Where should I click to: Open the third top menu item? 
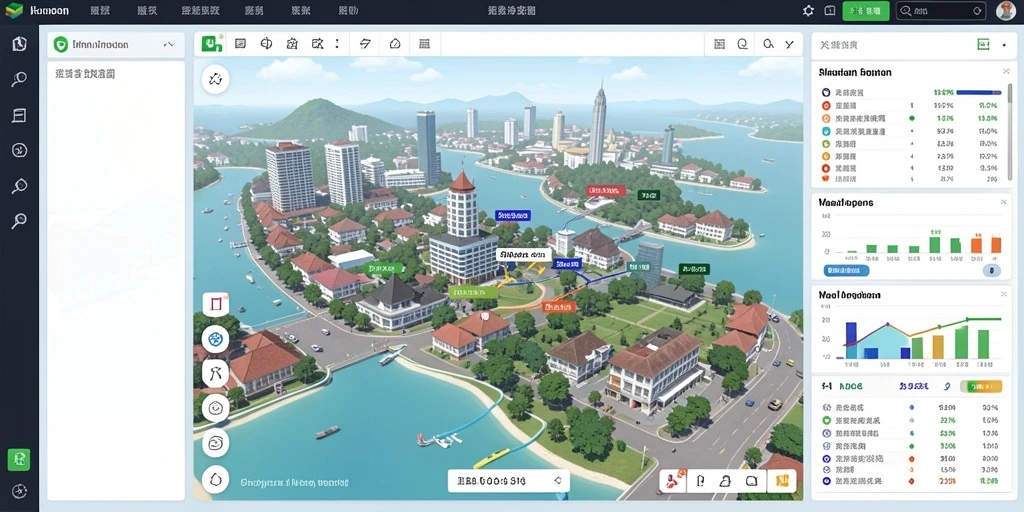click(x=200, y=10)
